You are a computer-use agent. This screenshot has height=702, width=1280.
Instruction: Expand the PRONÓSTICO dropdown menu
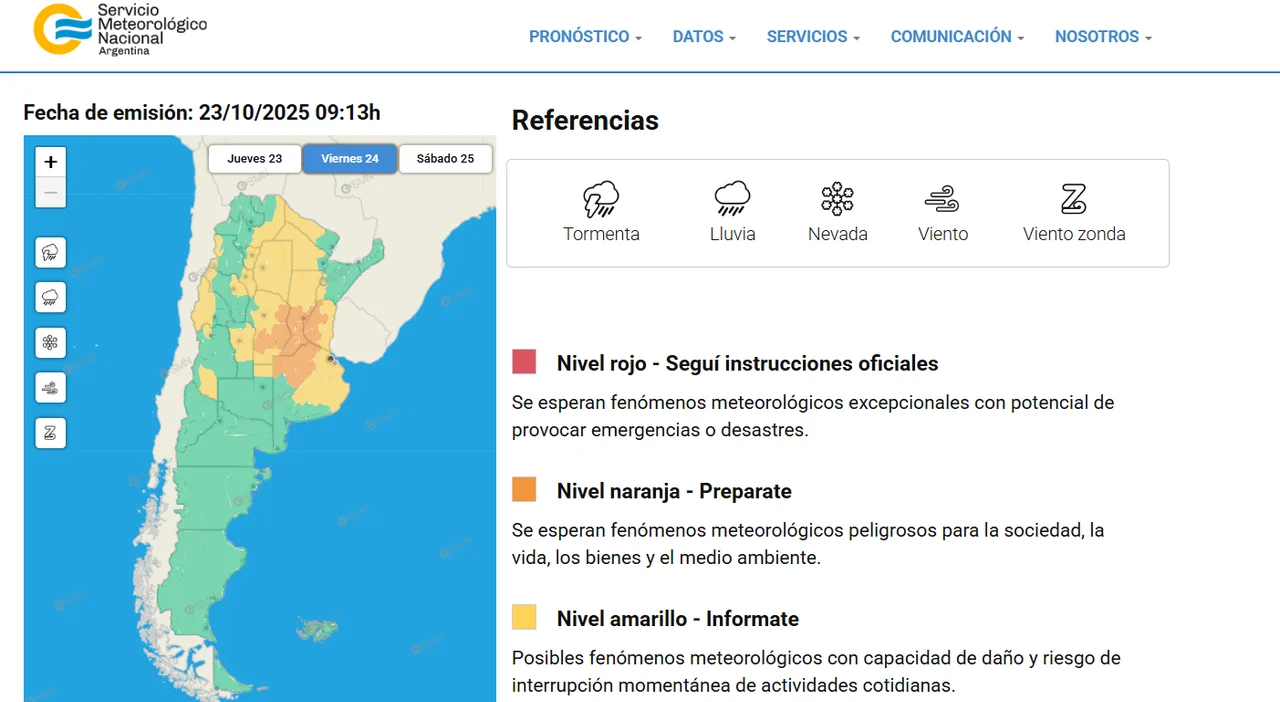point(585,37)
